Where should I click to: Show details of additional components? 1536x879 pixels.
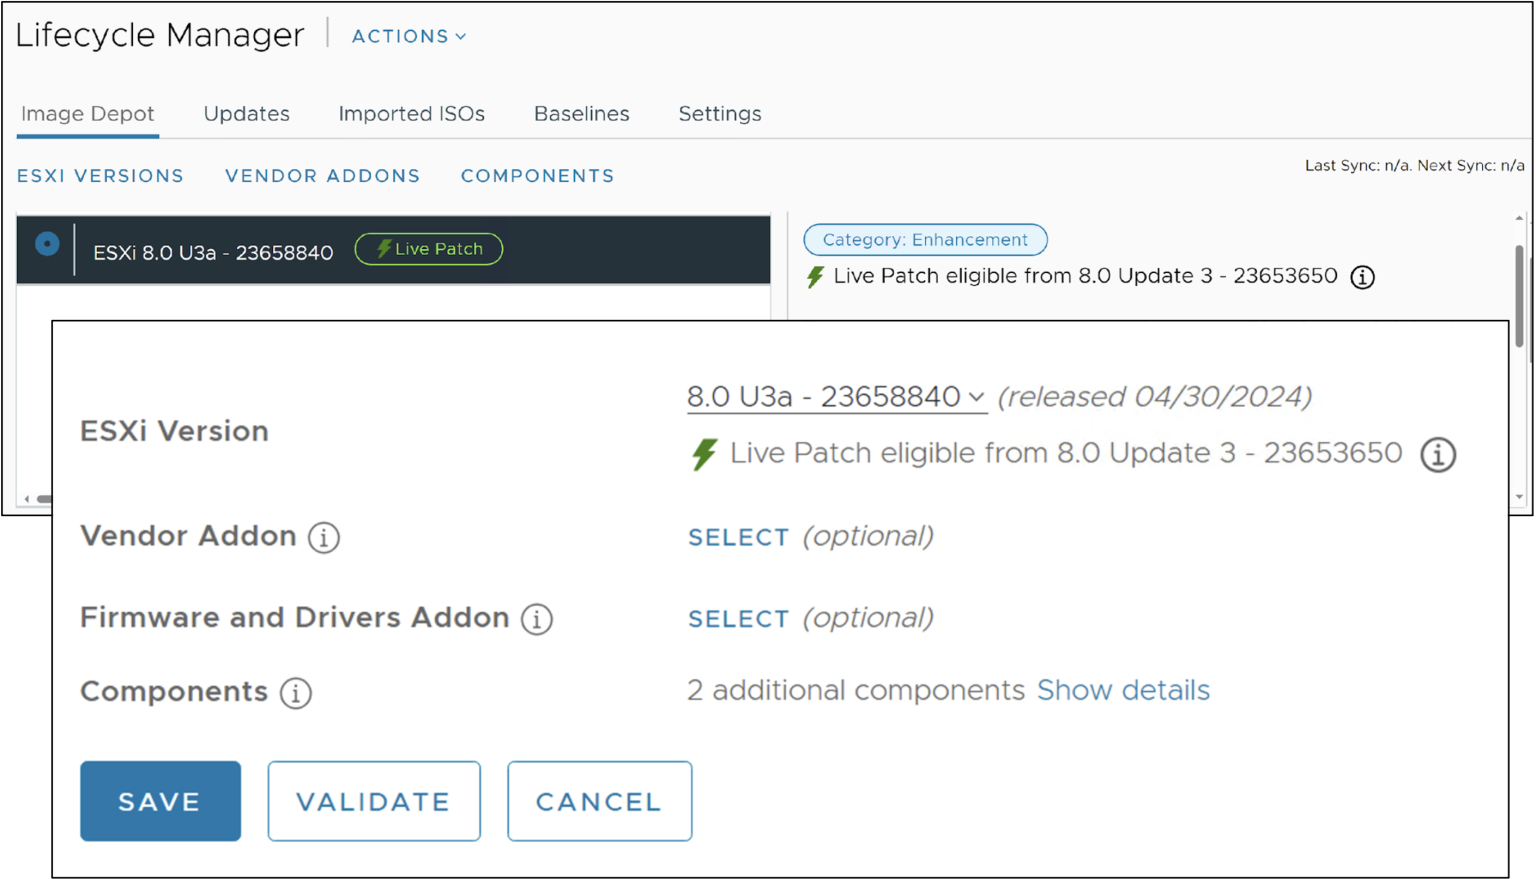[1123, 690]
